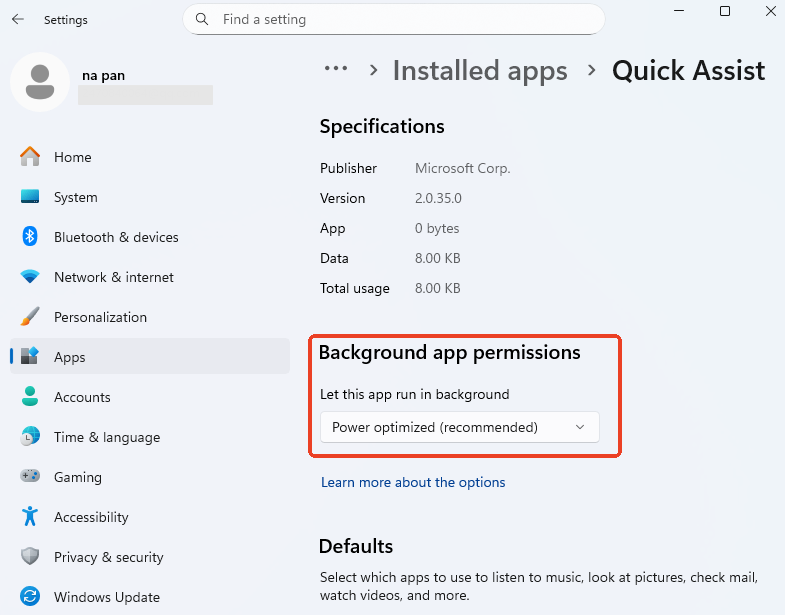Go back with the back arrow
785x615 pixels.
[x=18, y=19]
